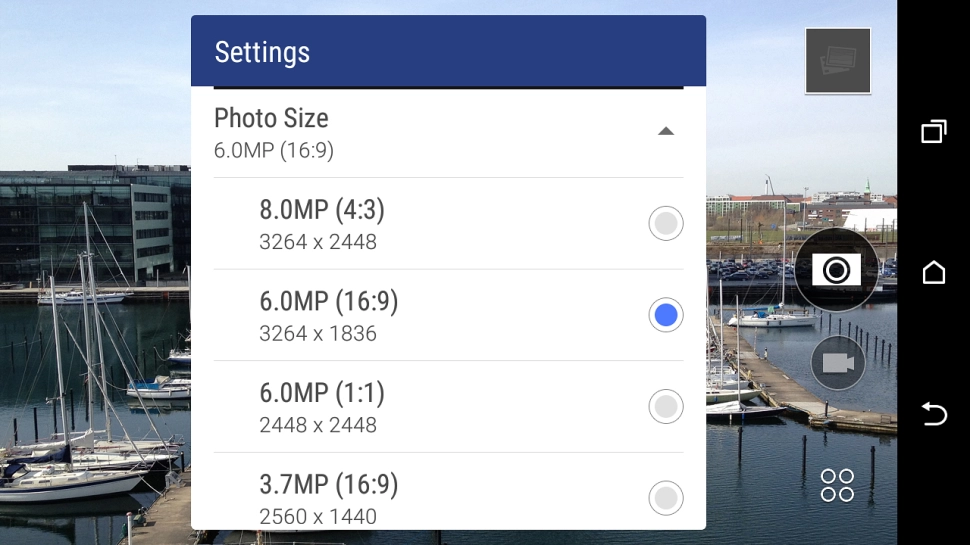Screen dimensions: 970x545
Task: Tap the 3264 x 1836 resolution text
Action: coord(318,334)
